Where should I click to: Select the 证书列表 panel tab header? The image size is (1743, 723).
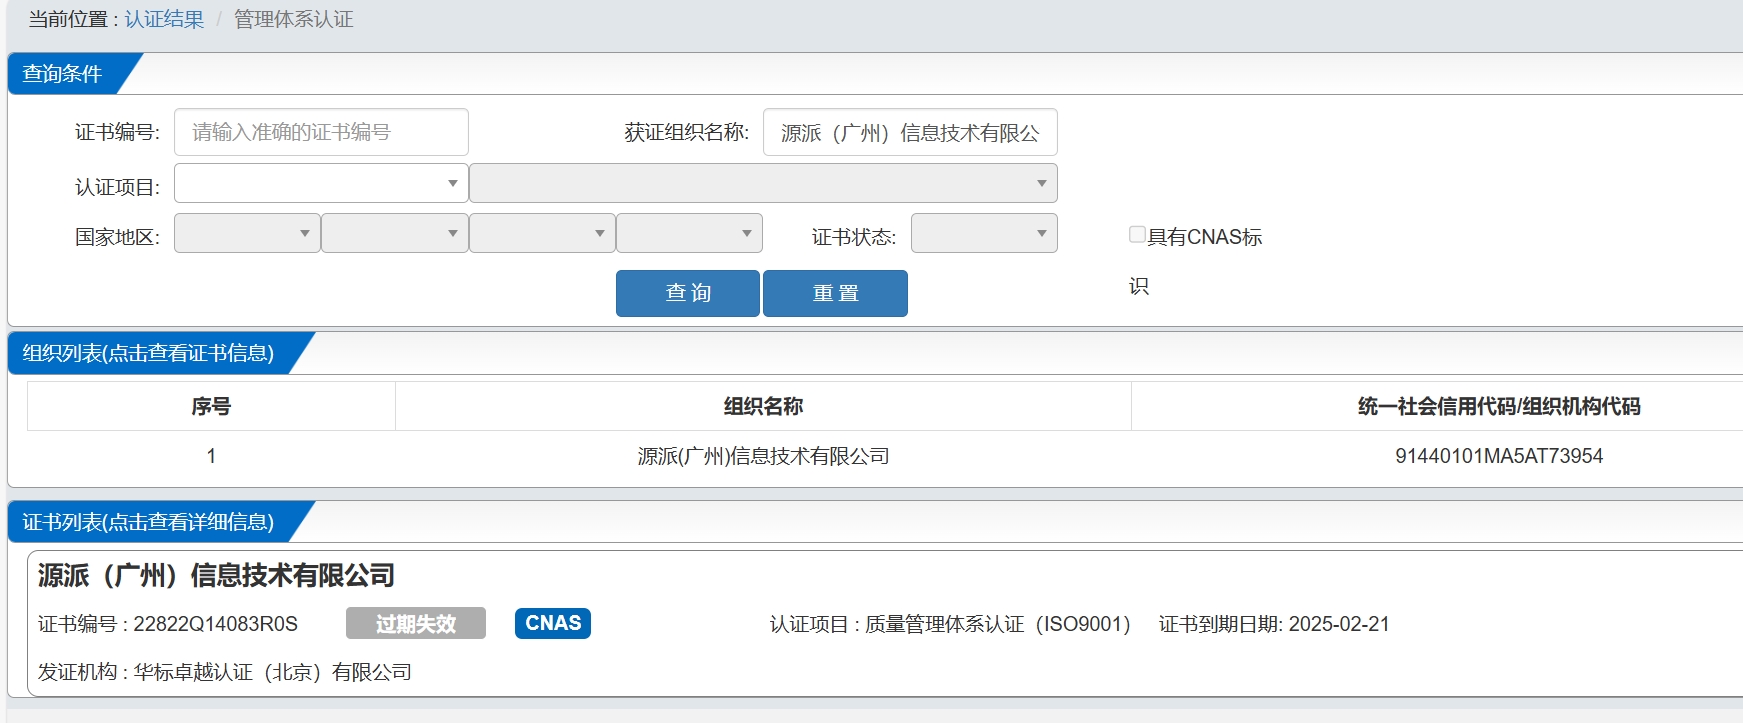tap(149, 522)
